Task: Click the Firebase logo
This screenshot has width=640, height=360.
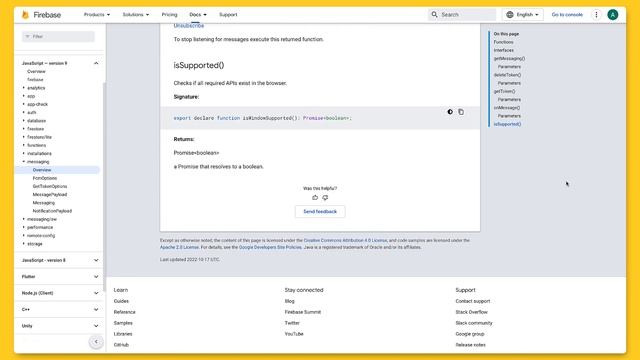Action: (41, 15)
